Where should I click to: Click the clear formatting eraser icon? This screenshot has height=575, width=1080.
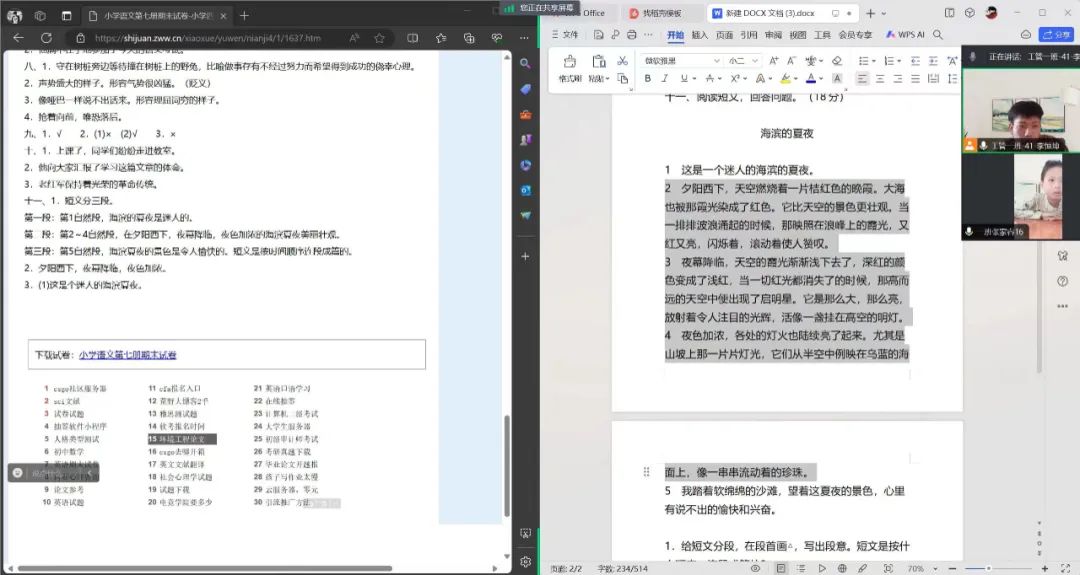pyautogui.click(x=837, y=61)
